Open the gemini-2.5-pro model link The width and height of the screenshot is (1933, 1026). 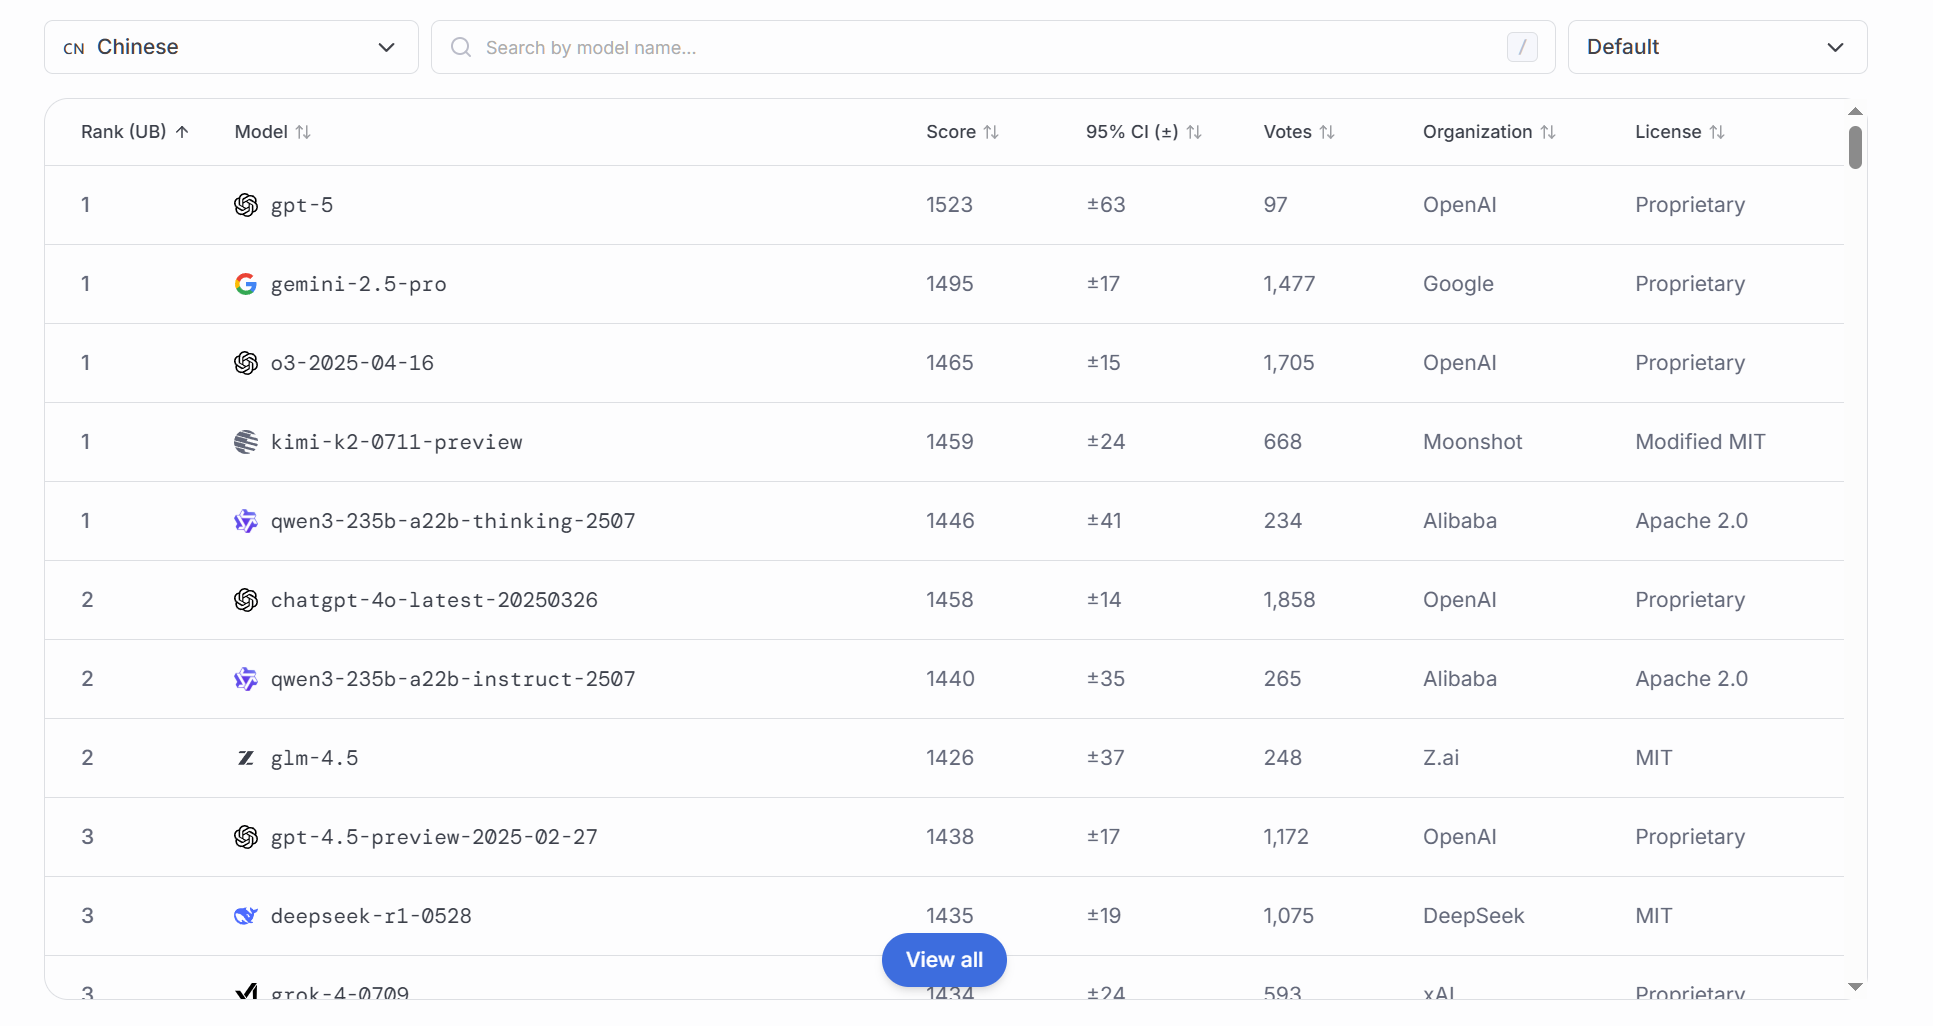(358, 284)
